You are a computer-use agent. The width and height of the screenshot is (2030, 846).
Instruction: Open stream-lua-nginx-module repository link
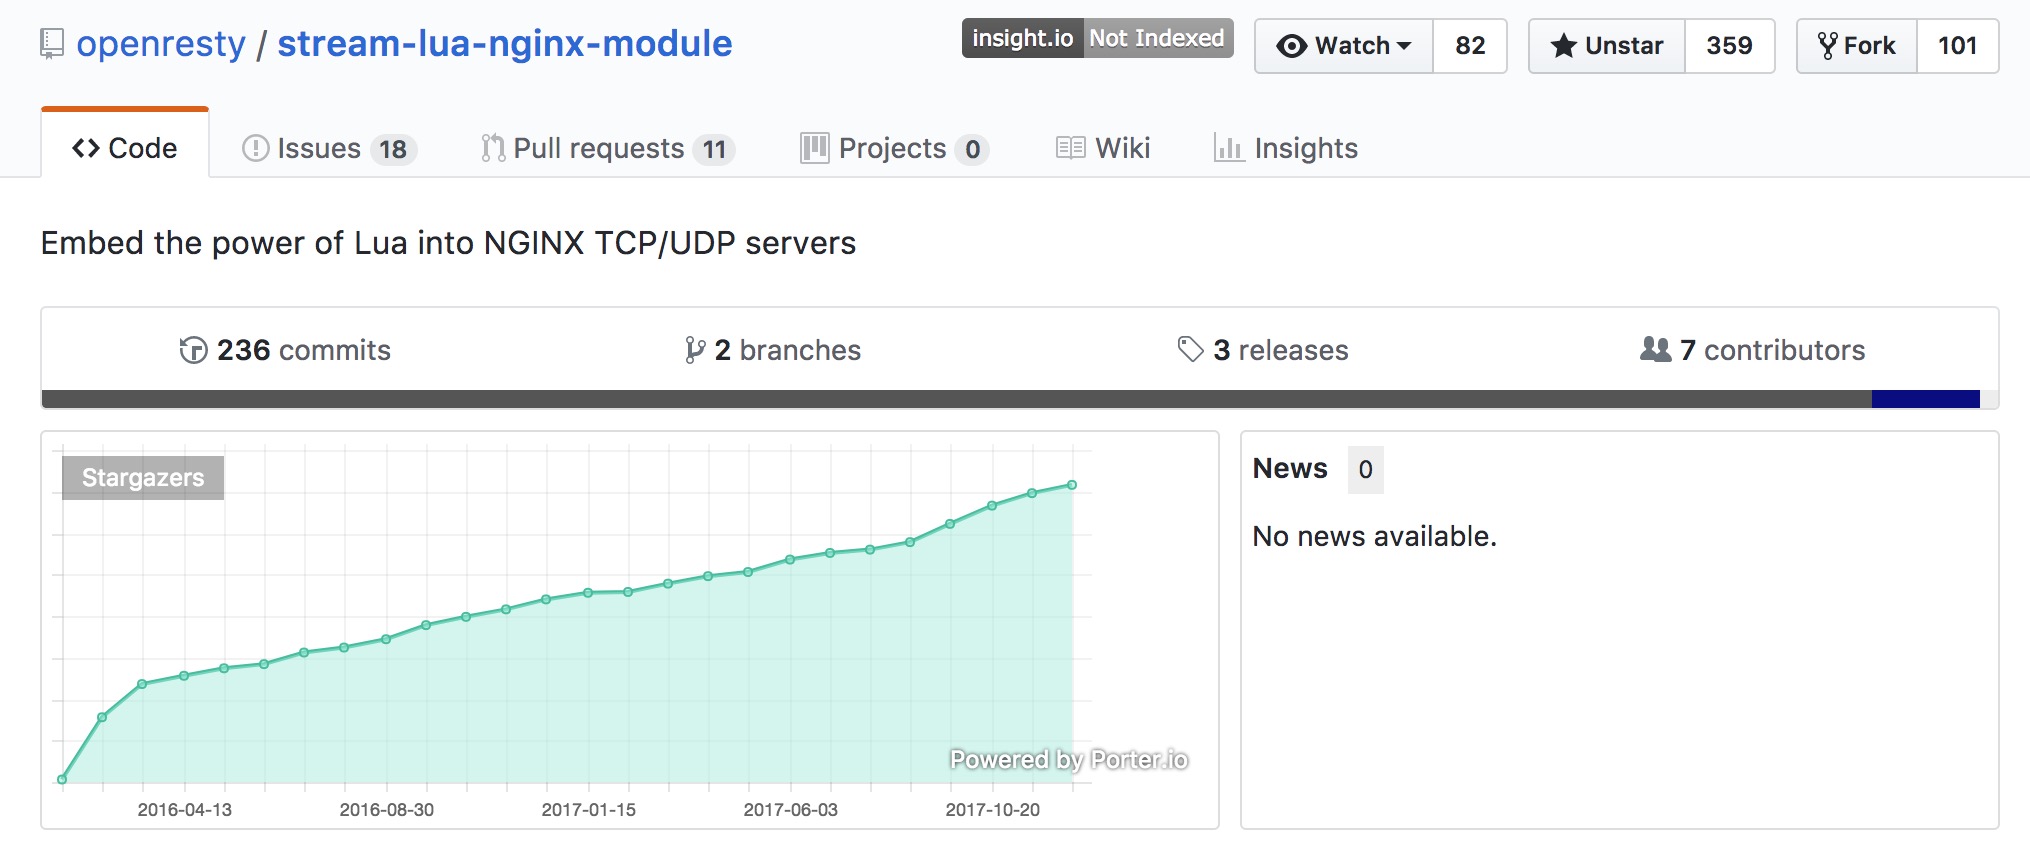(505, 44)
